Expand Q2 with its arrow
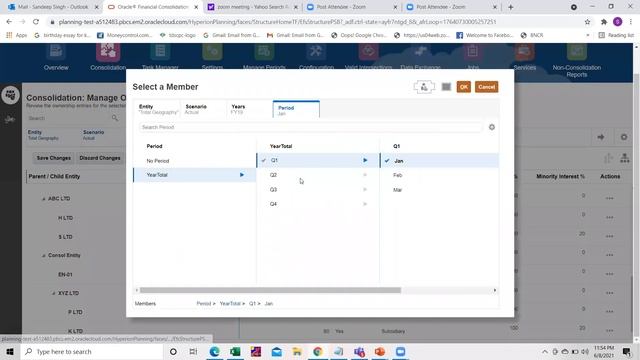Viewport: 640px width, 360px height. tap(365, 175)
